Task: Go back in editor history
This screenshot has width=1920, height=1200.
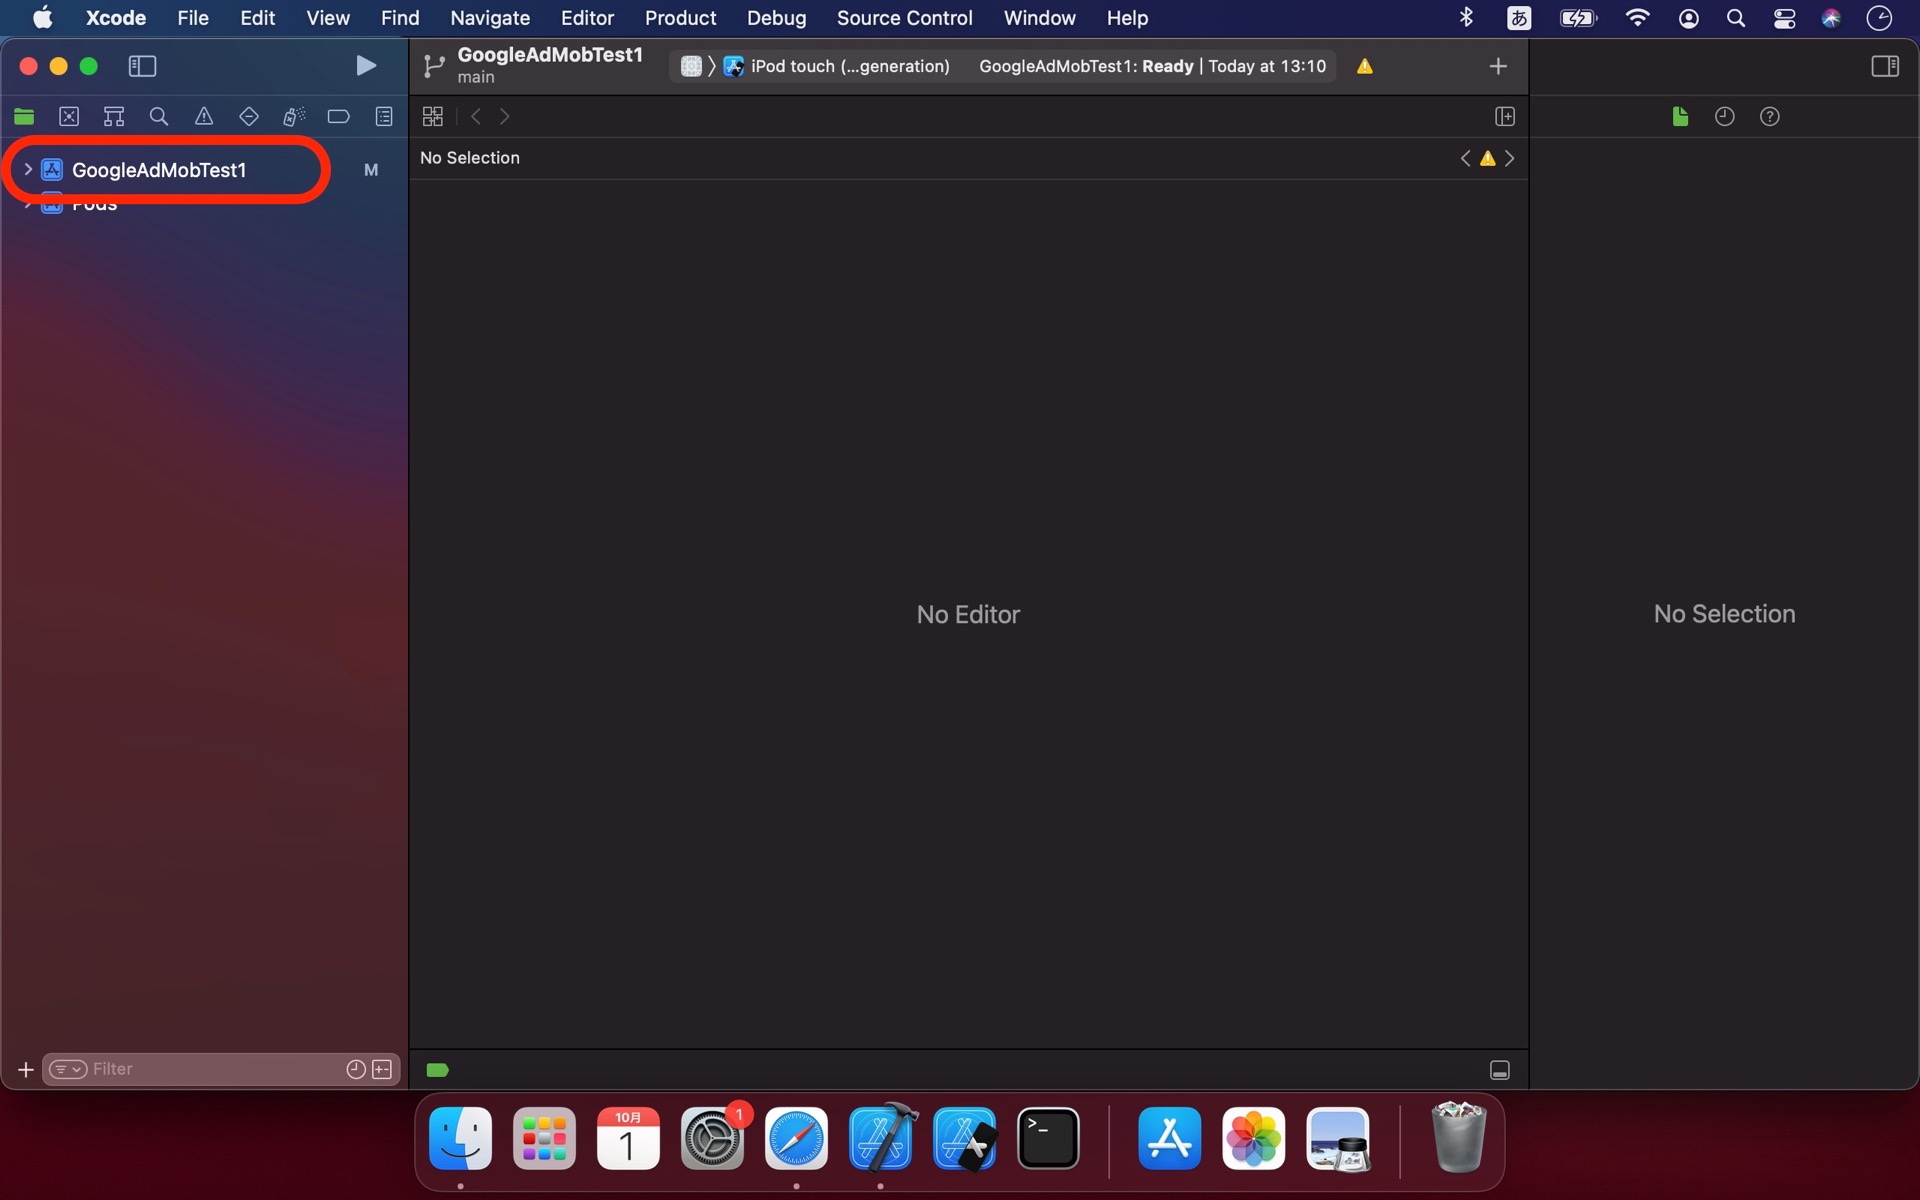Action: pyautogui.click(x=476, y=117)
